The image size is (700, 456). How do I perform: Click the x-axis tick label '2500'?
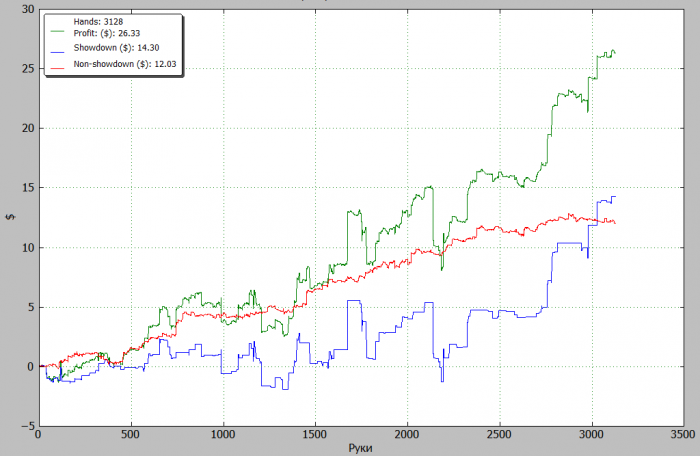click(499, 435)
